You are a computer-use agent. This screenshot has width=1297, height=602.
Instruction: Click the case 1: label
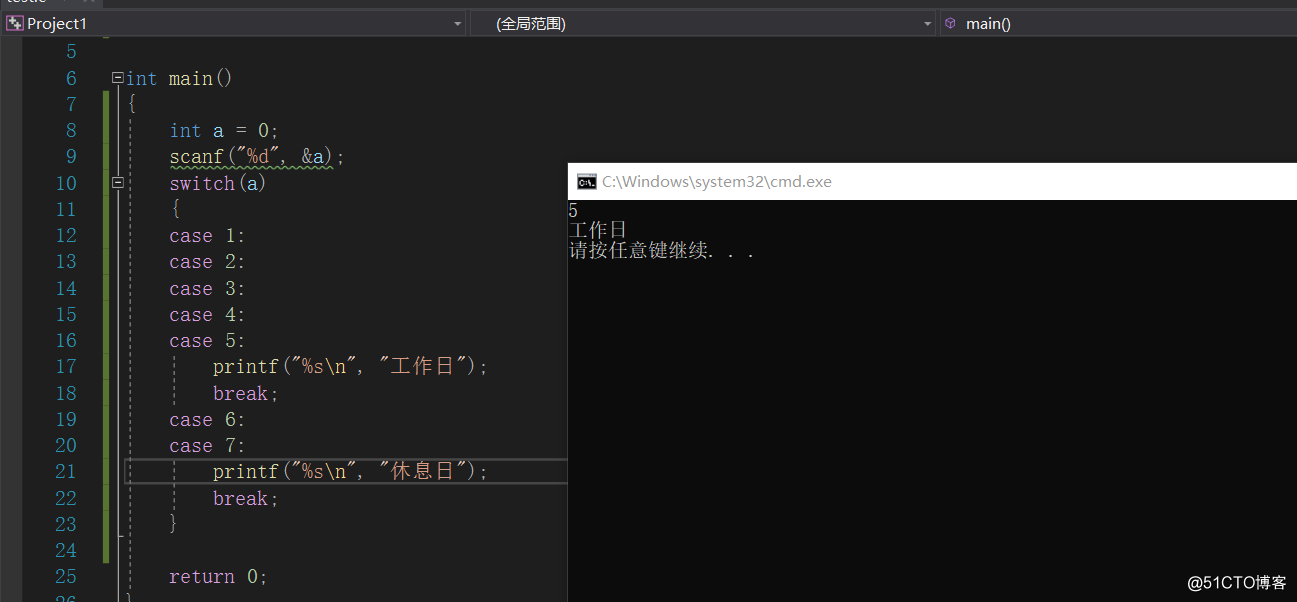207,236
